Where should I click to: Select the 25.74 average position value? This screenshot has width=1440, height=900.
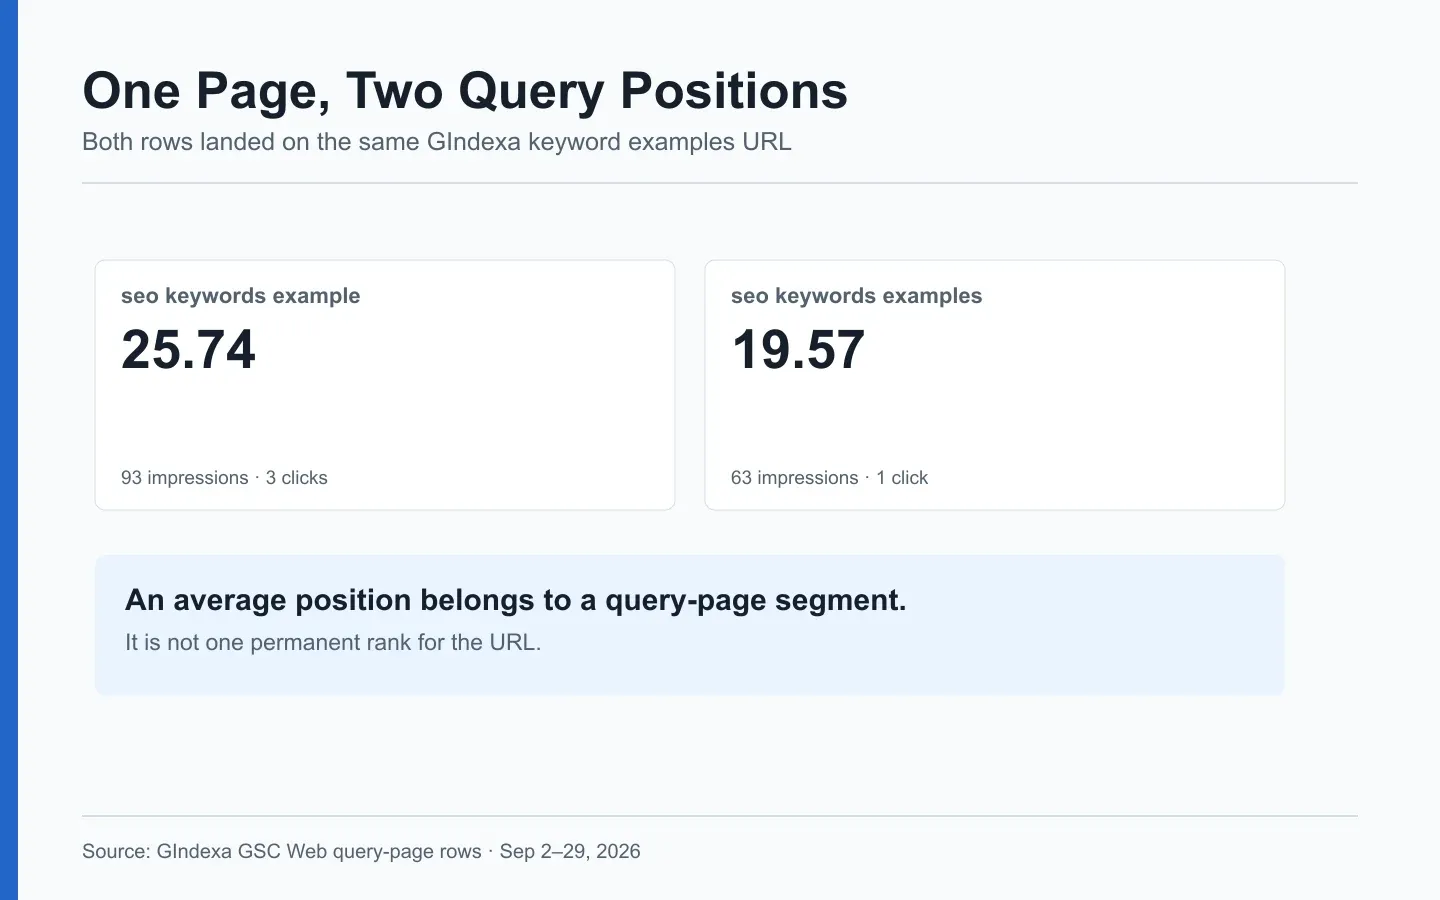(188, 350)
